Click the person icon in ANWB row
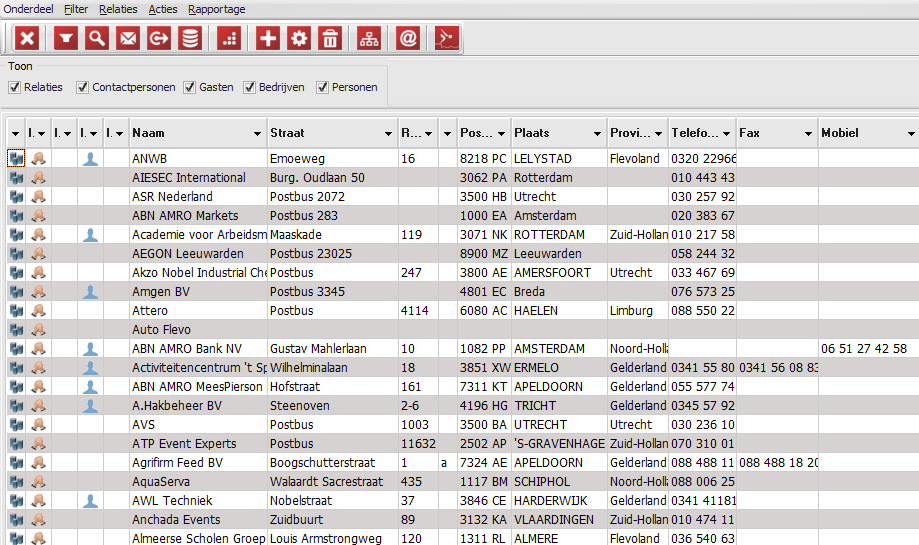Screen dimensions: 919x545 90,159
